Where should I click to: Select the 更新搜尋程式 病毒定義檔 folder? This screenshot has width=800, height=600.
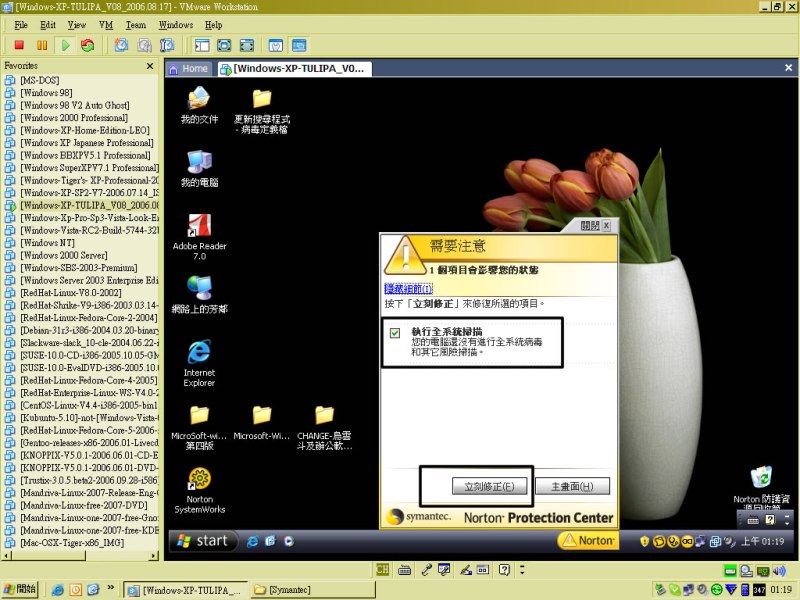pos(262,111)
